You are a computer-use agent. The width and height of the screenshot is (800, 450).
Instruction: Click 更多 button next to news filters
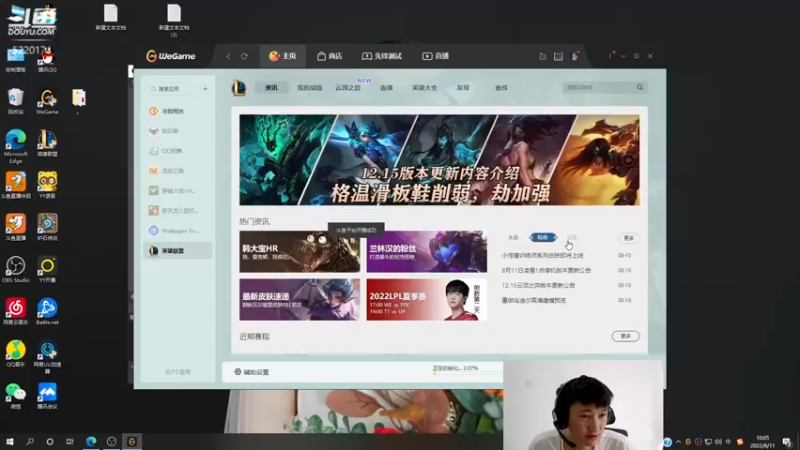click(629, 238)
